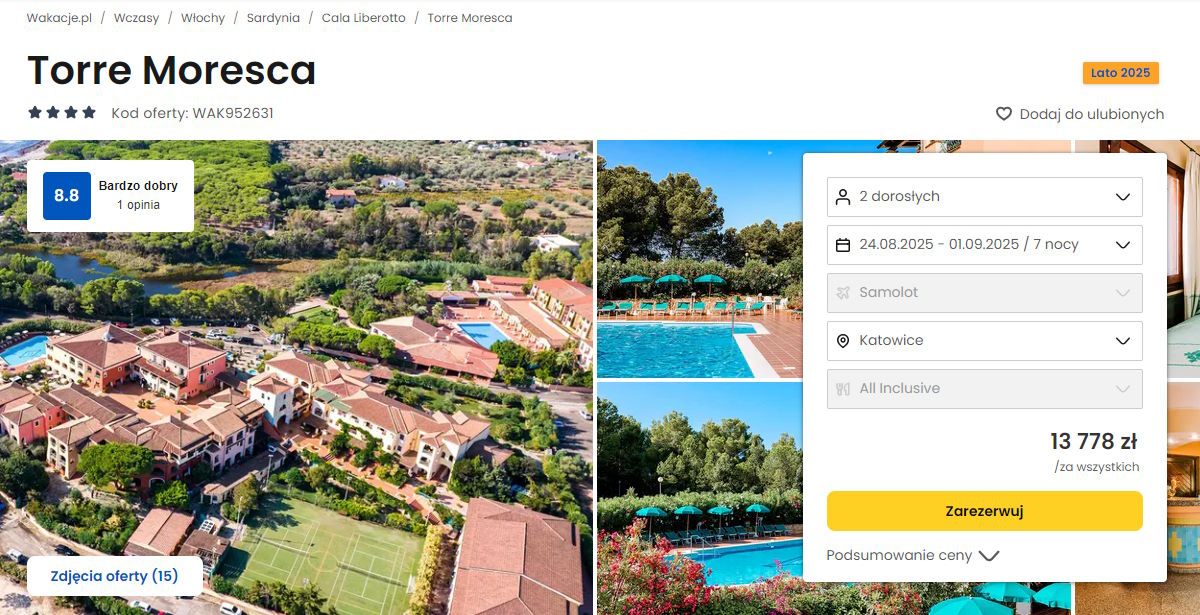
Task: Click the heart icon for favorites
Action: 1004,114
